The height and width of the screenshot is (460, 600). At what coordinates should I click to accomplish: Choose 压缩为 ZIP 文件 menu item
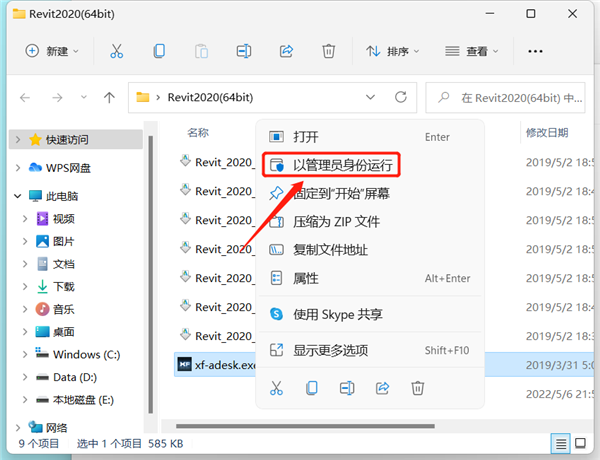tap(336, 221)
